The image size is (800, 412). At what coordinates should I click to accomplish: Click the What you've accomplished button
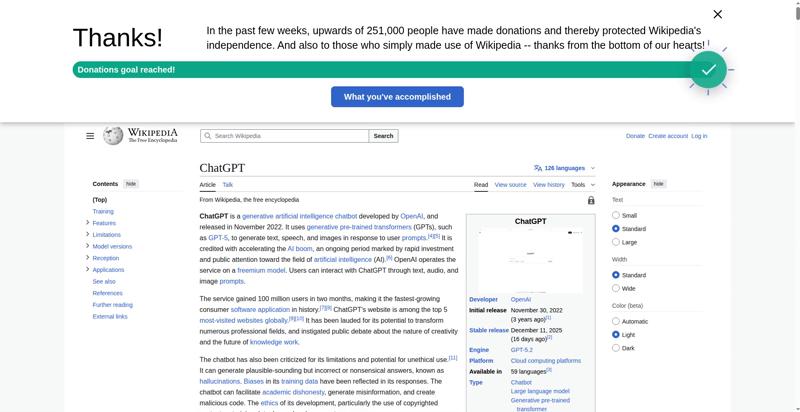coord(397,97)
